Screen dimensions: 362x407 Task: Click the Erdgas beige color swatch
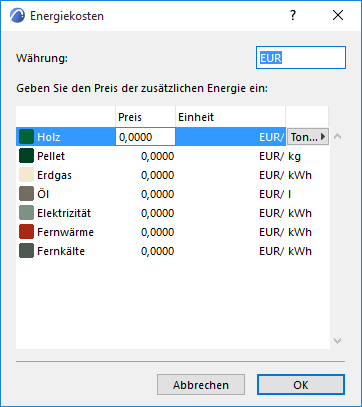click(x=26, y=175)
